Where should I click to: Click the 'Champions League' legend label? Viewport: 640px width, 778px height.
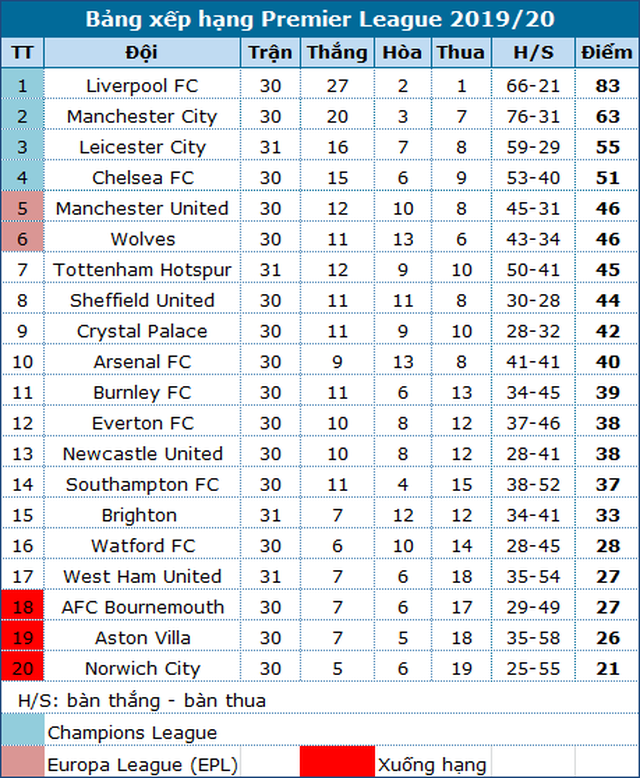tap(132, 733)
